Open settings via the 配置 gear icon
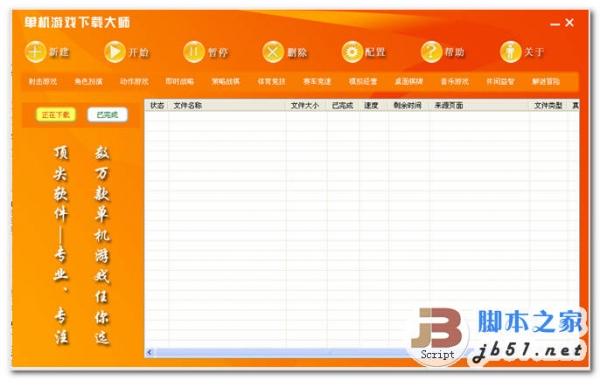 point(352,51)
